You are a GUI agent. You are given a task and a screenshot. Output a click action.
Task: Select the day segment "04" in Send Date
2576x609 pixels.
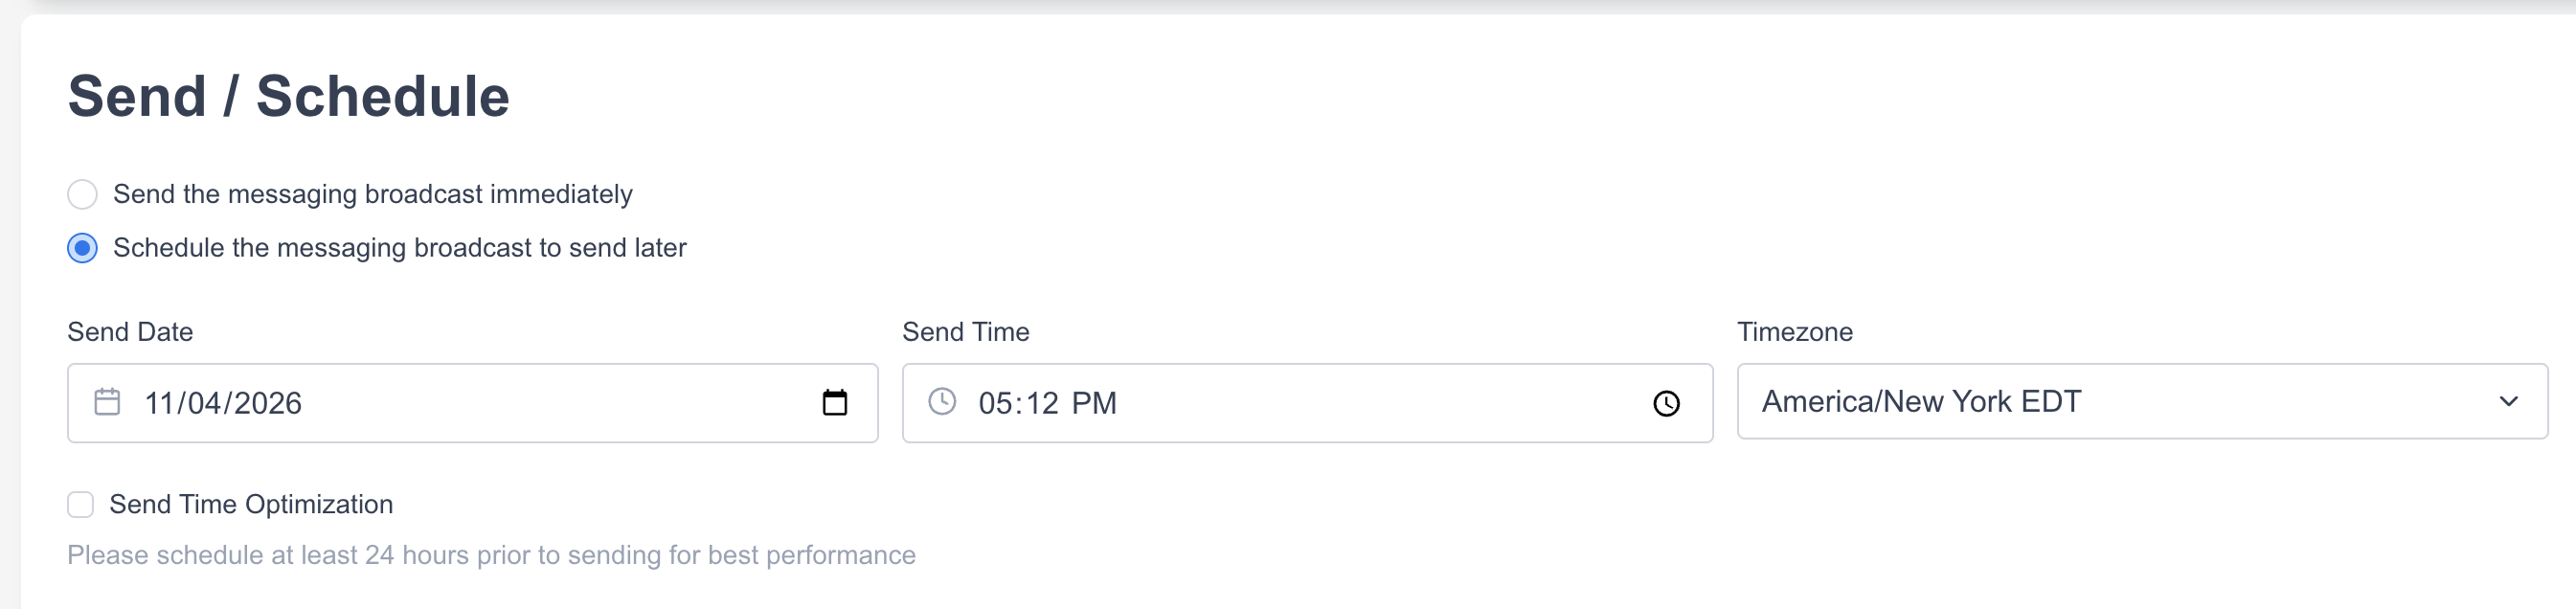coord(204,403)
